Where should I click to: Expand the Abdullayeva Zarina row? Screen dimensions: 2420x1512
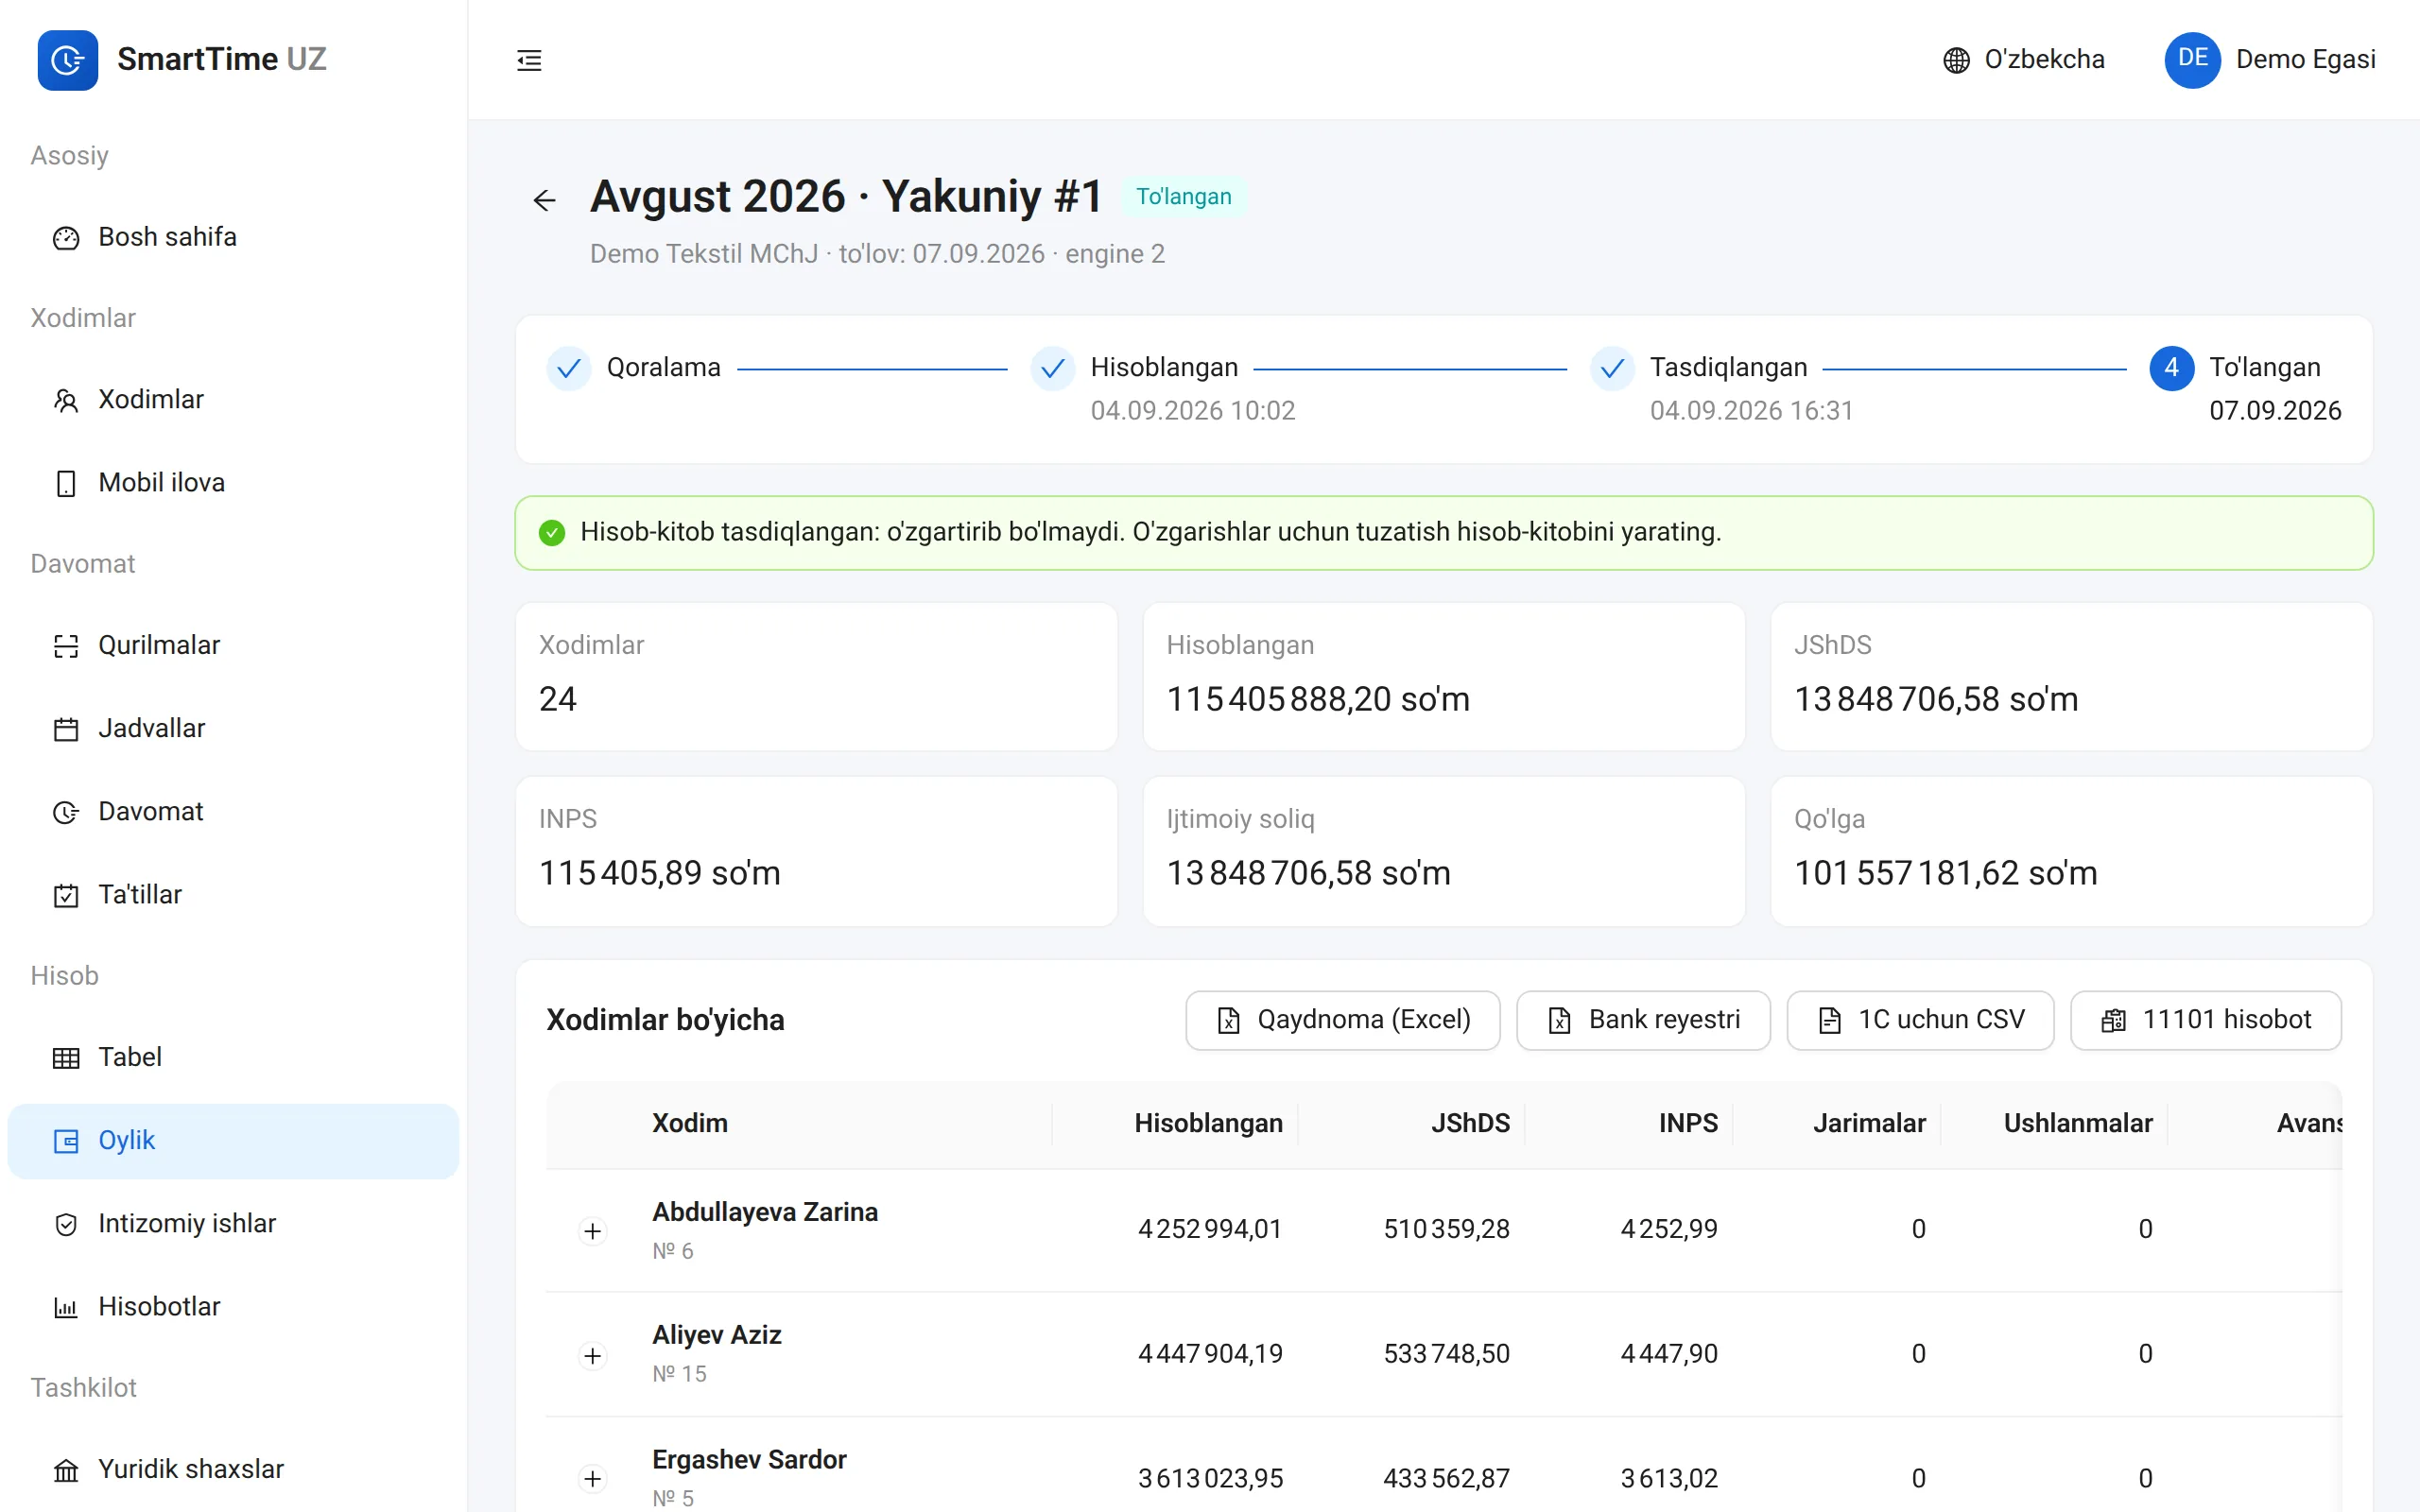coord(593,1231)
